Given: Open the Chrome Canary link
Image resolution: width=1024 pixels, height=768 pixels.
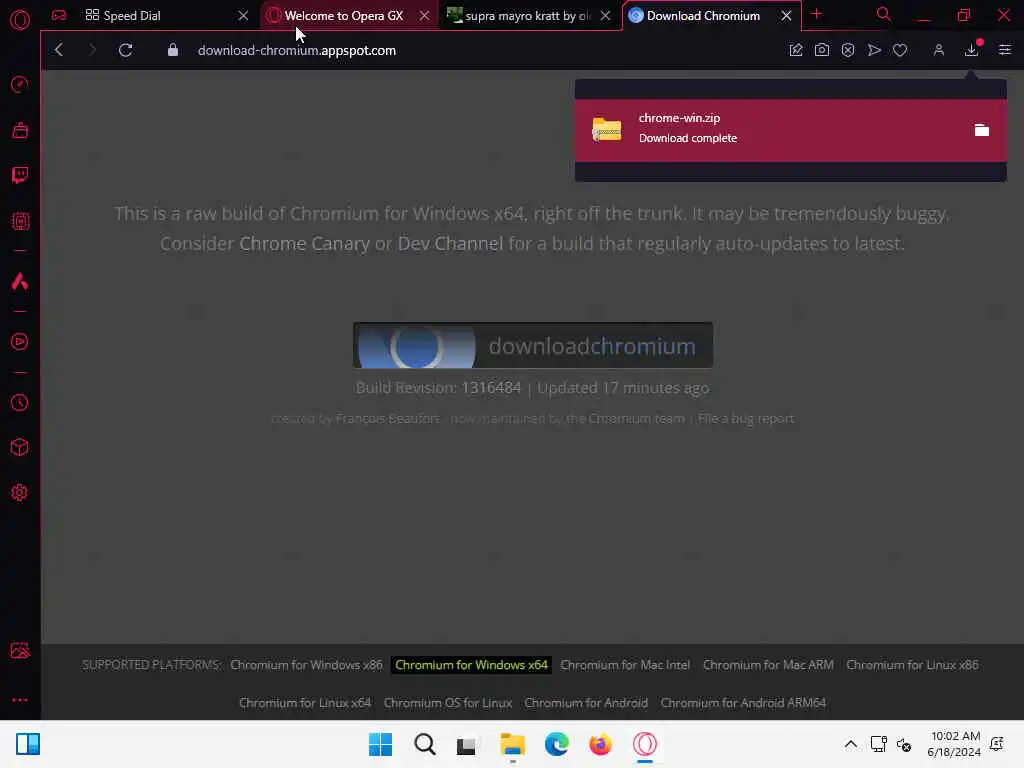Looking at the screenshot, I should [304, 244].
